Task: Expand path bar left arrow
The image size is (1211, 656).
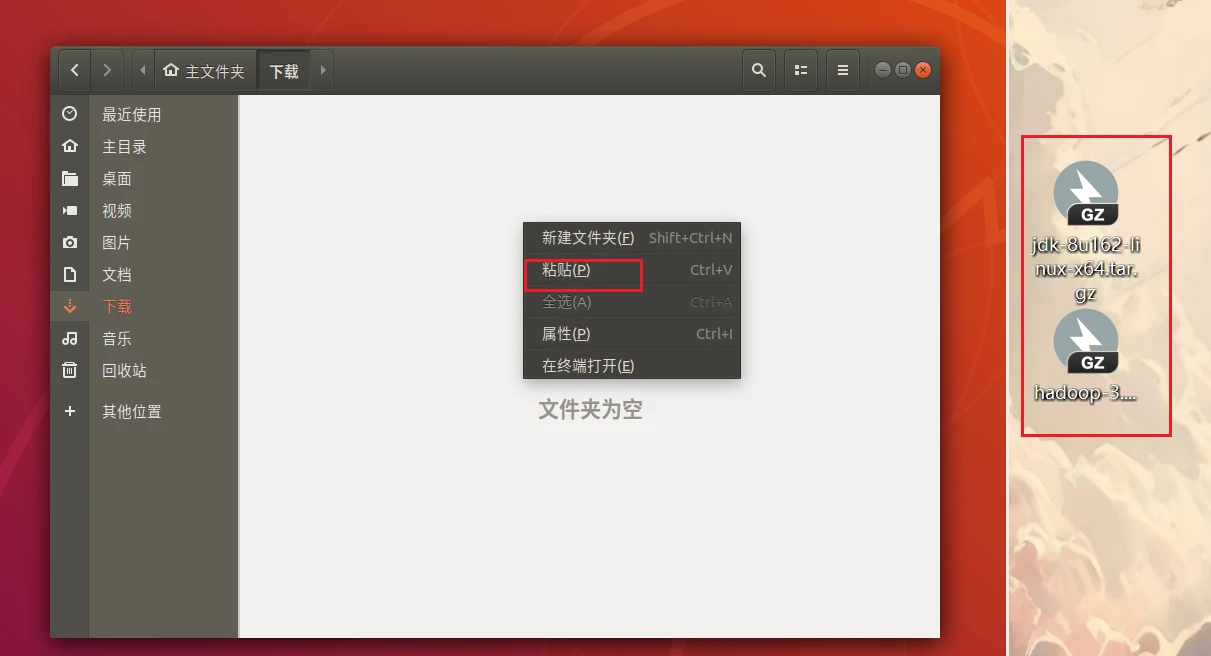Action: tap(143, 71)
